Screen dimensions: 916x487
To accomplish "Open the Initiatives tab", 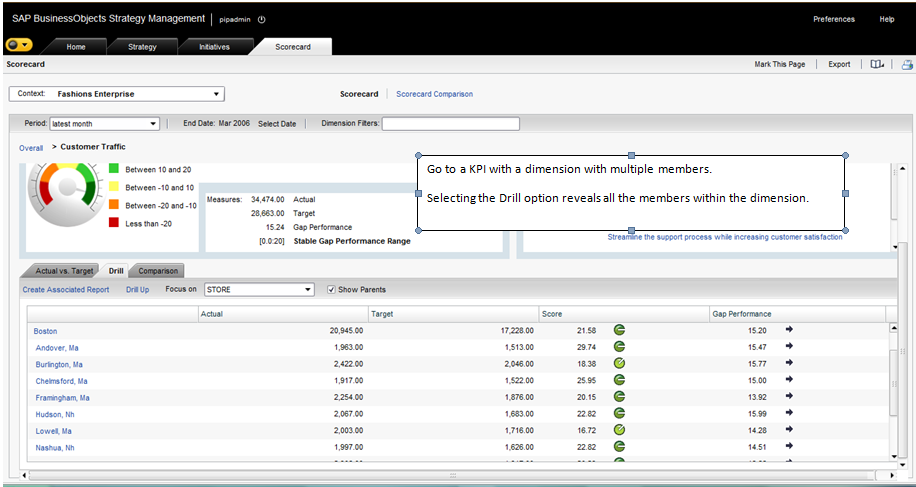I will coord(214,47).
